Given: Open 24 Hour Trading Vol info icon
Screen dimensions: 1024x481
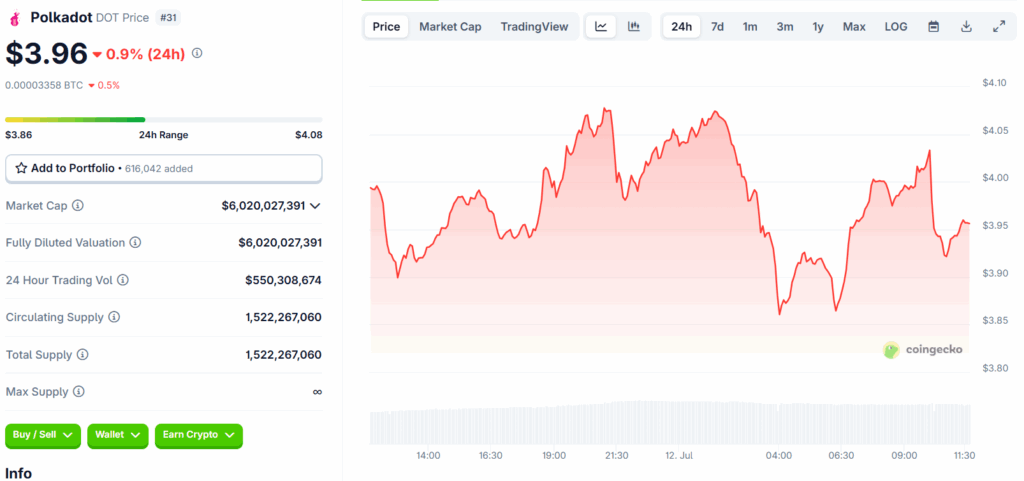Looking at the screenshot, I should click(x=123, y=280).
